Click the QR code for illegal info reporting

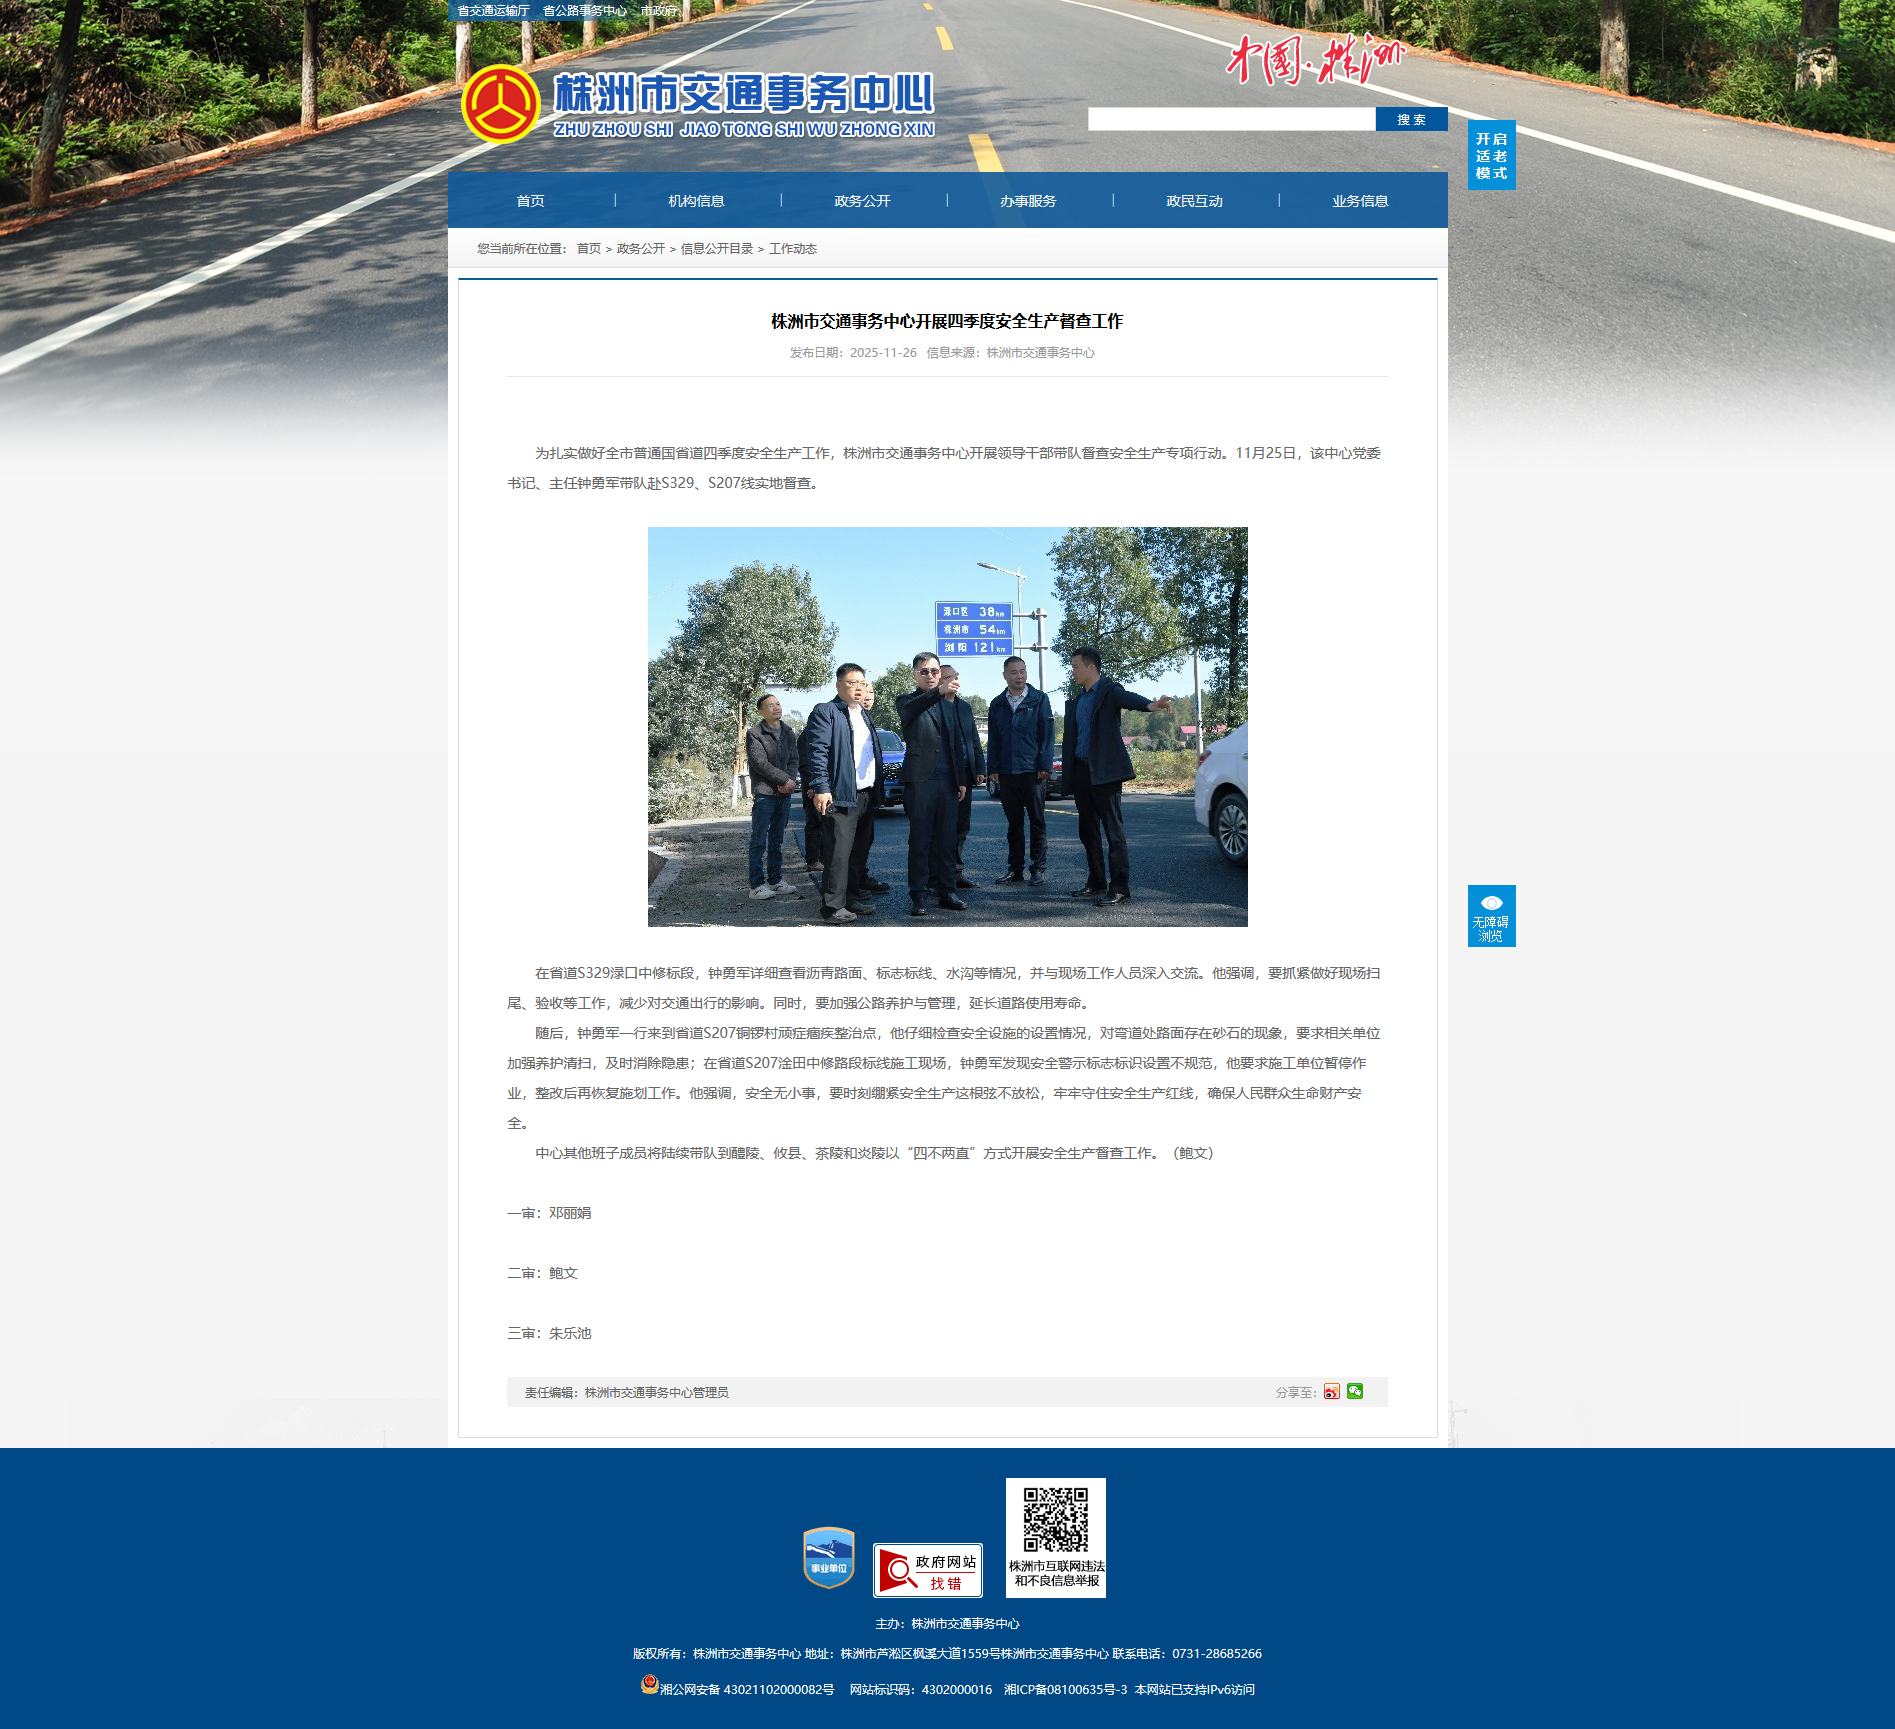(1055, 1520)
